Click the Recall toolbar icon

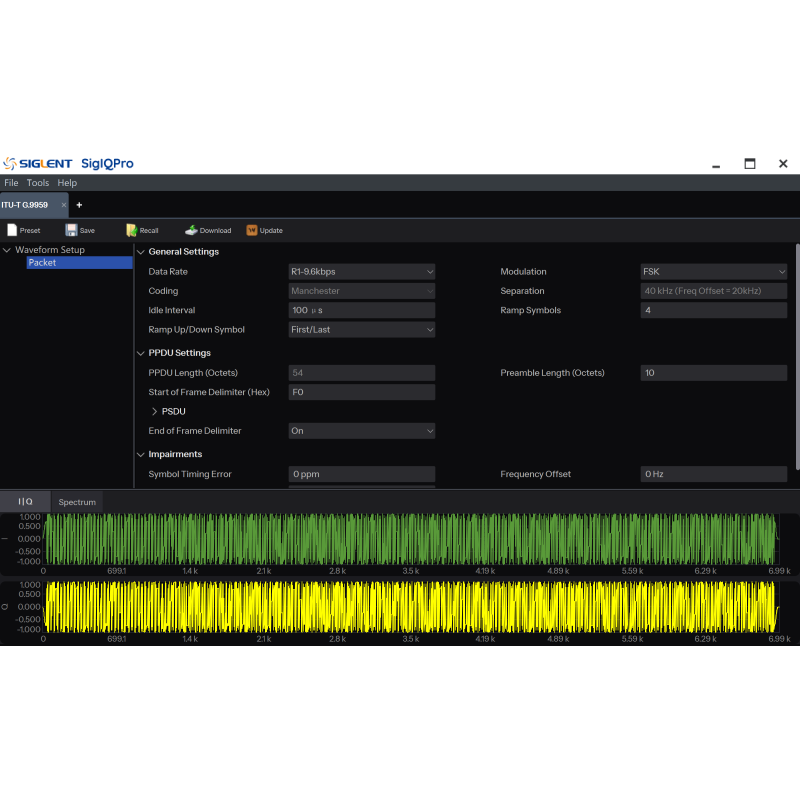coord(131,230)
